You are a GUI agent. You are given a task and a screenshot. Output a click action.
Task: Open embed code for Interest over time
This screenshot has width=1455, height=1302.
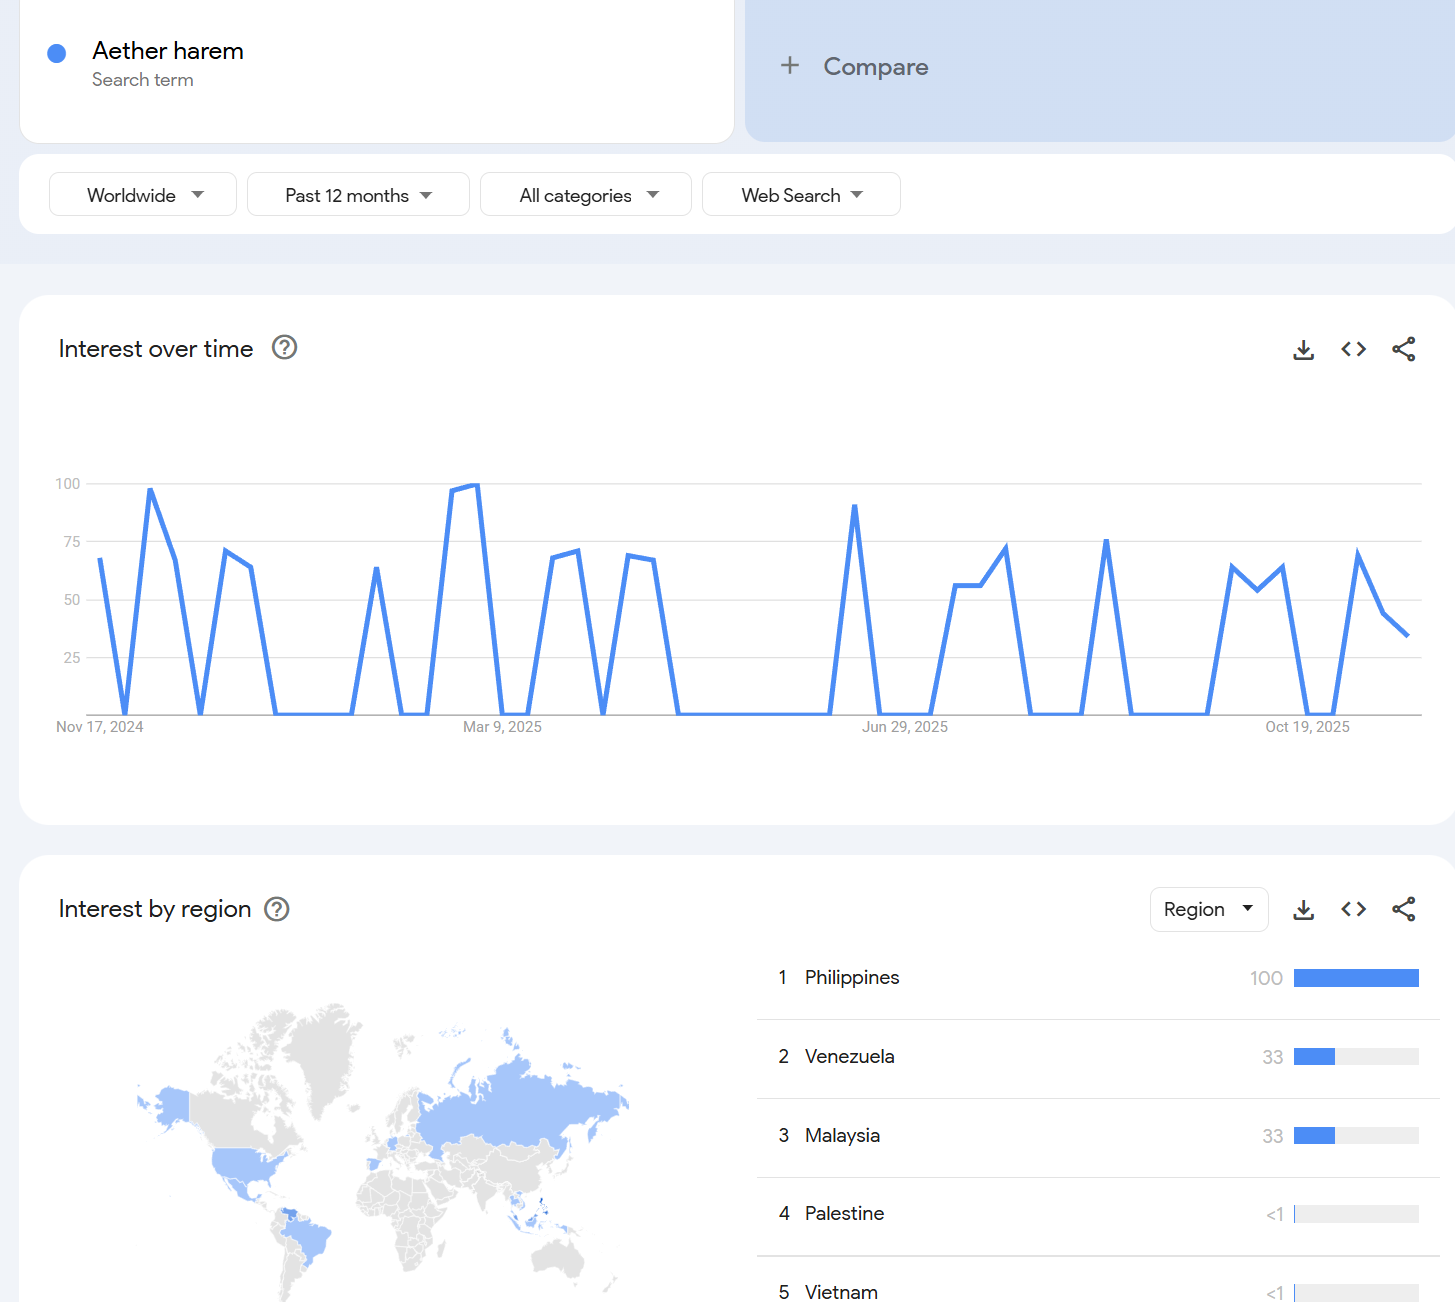[1353, 349]
